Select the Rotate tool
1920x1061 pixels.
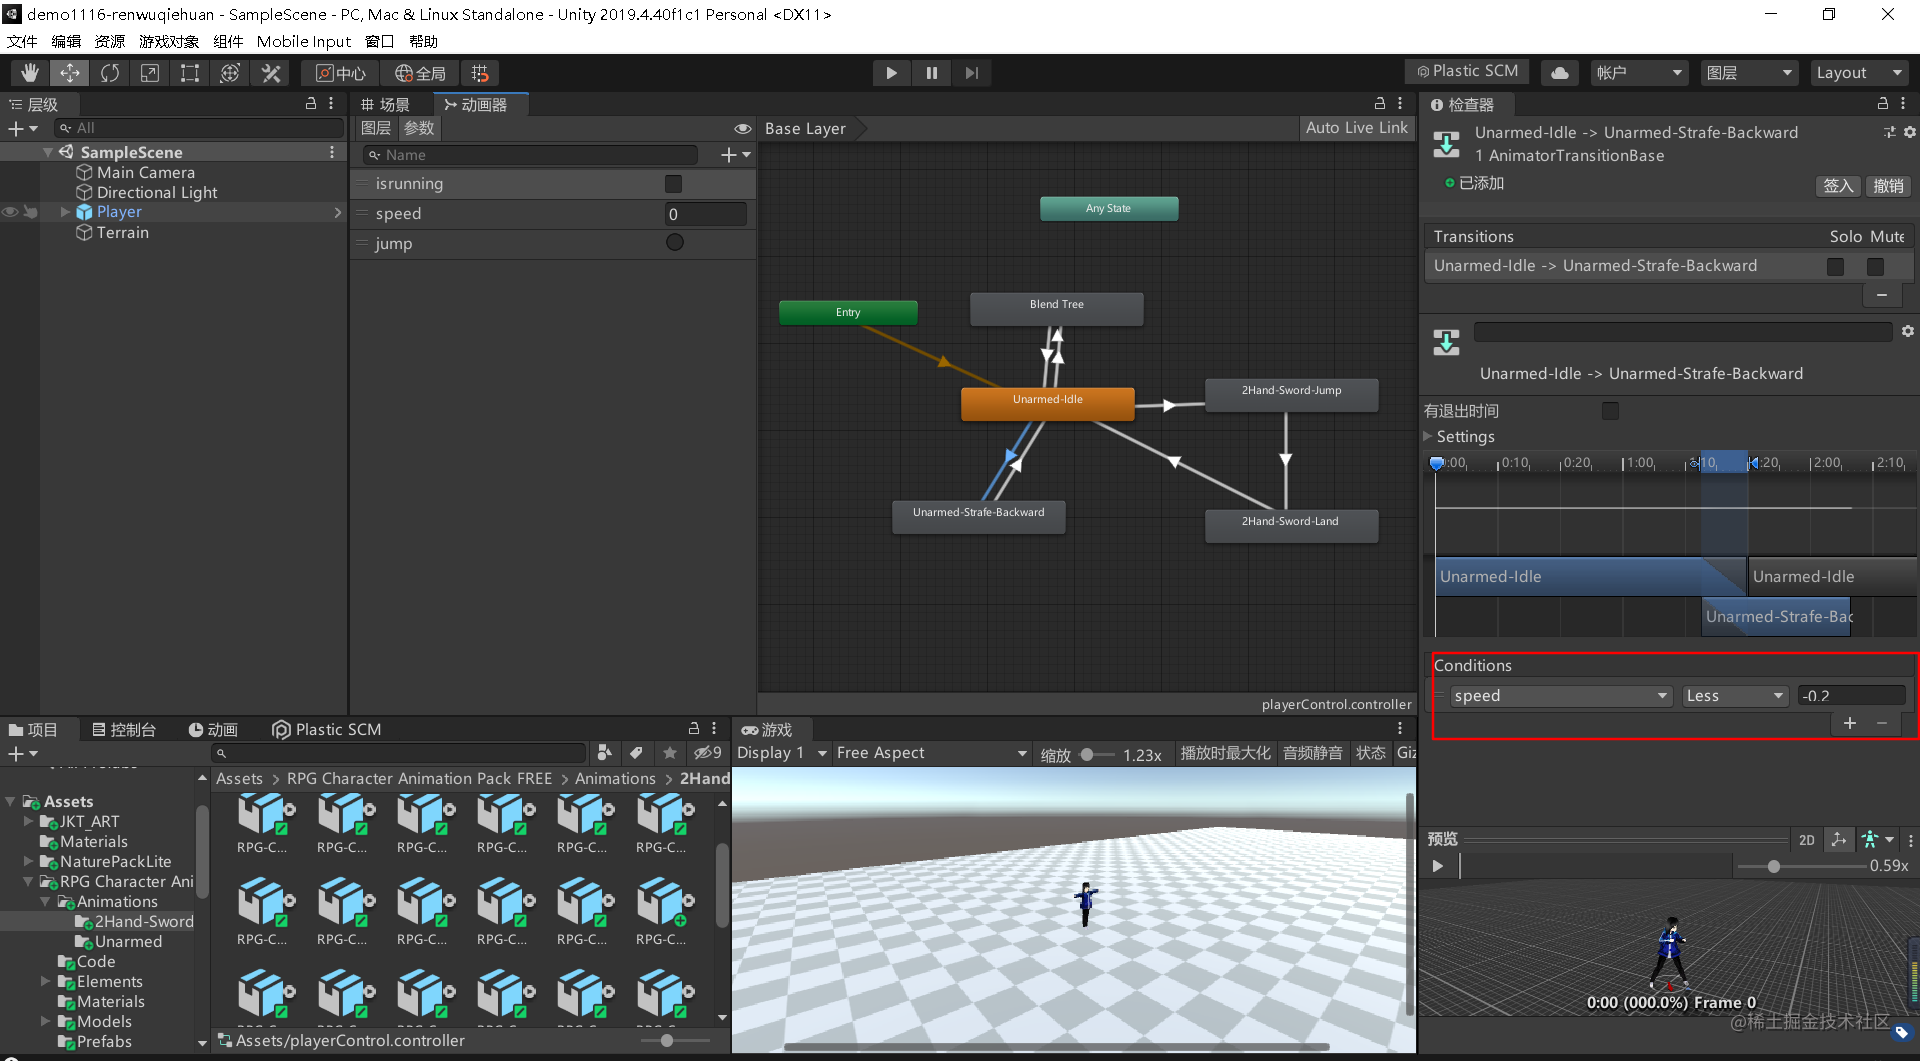tap(109, 72)
